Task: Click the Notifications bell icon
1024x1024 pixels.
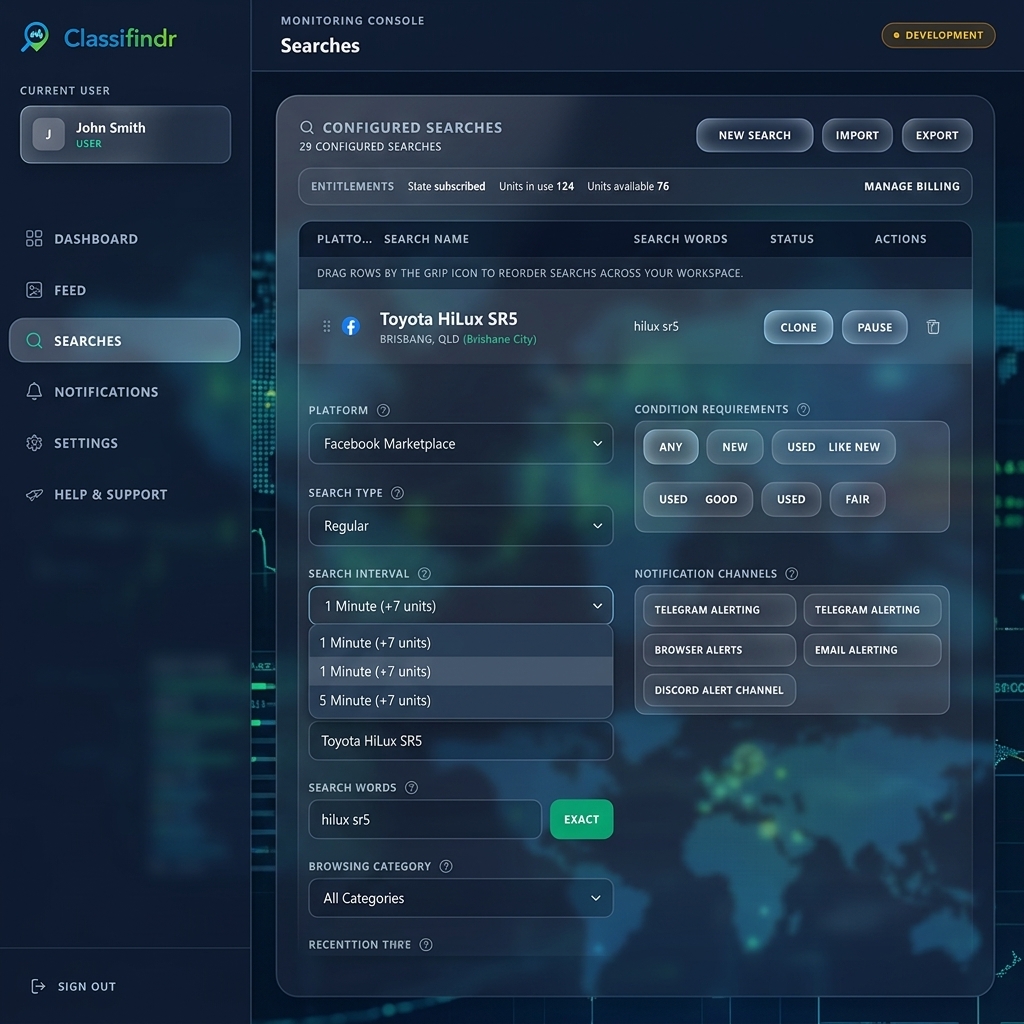Action: 34,391
